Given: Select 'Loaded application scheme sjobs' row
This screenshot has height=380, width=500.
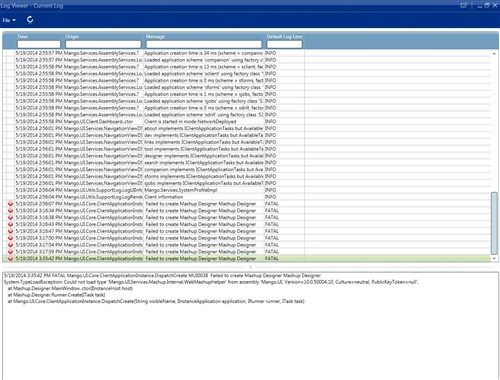Looking at the screenshot, I should coord(247,101).
